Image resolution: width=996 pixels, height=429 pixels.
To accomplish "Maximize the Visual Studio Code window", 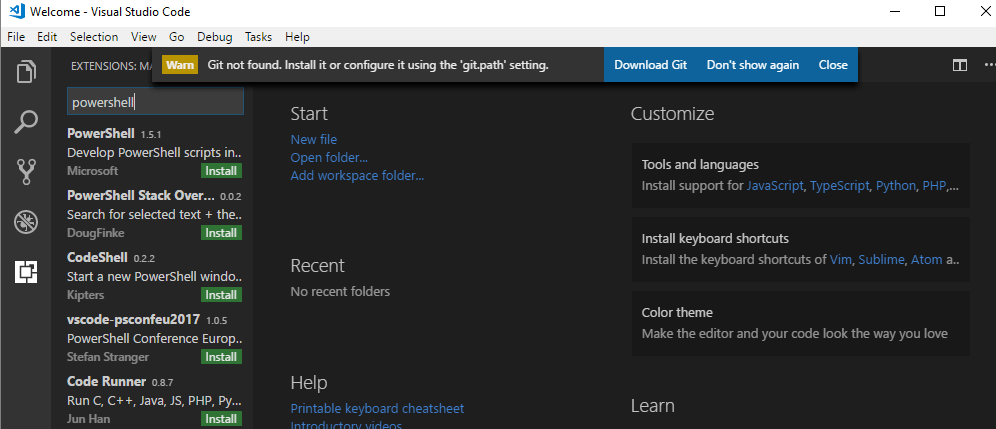I will (939, 11).
